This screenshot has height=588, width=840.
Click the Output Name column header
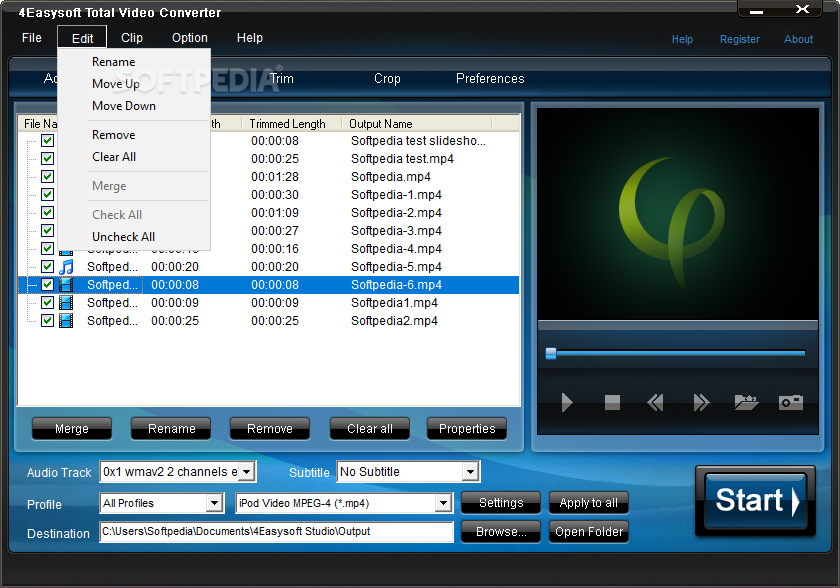point(417,124)
